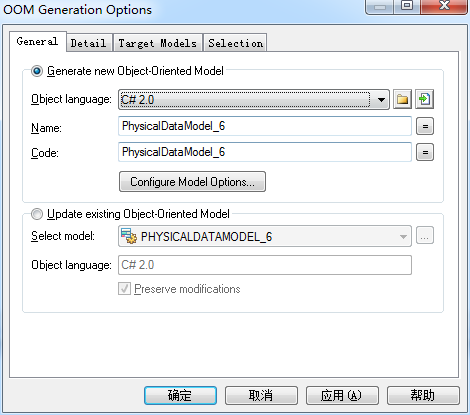This screenshot has height=415, width=470.
Task: Switch to the Detail tab
Action: pyautogui.click(x=89, y=43)
